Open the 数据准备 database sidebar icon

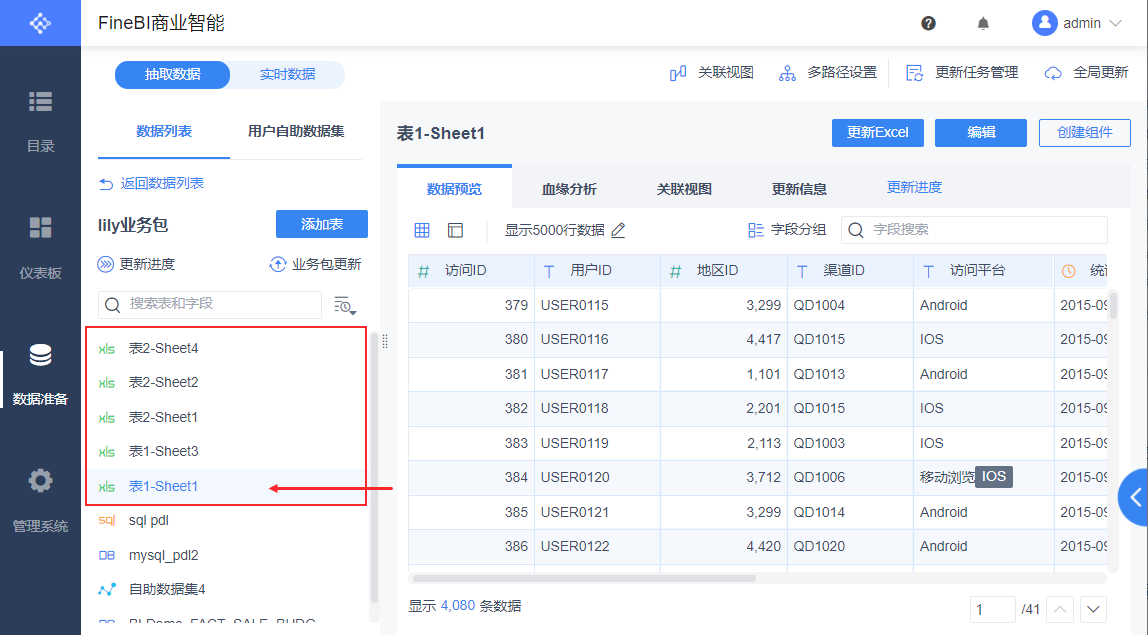coord(40,354)
